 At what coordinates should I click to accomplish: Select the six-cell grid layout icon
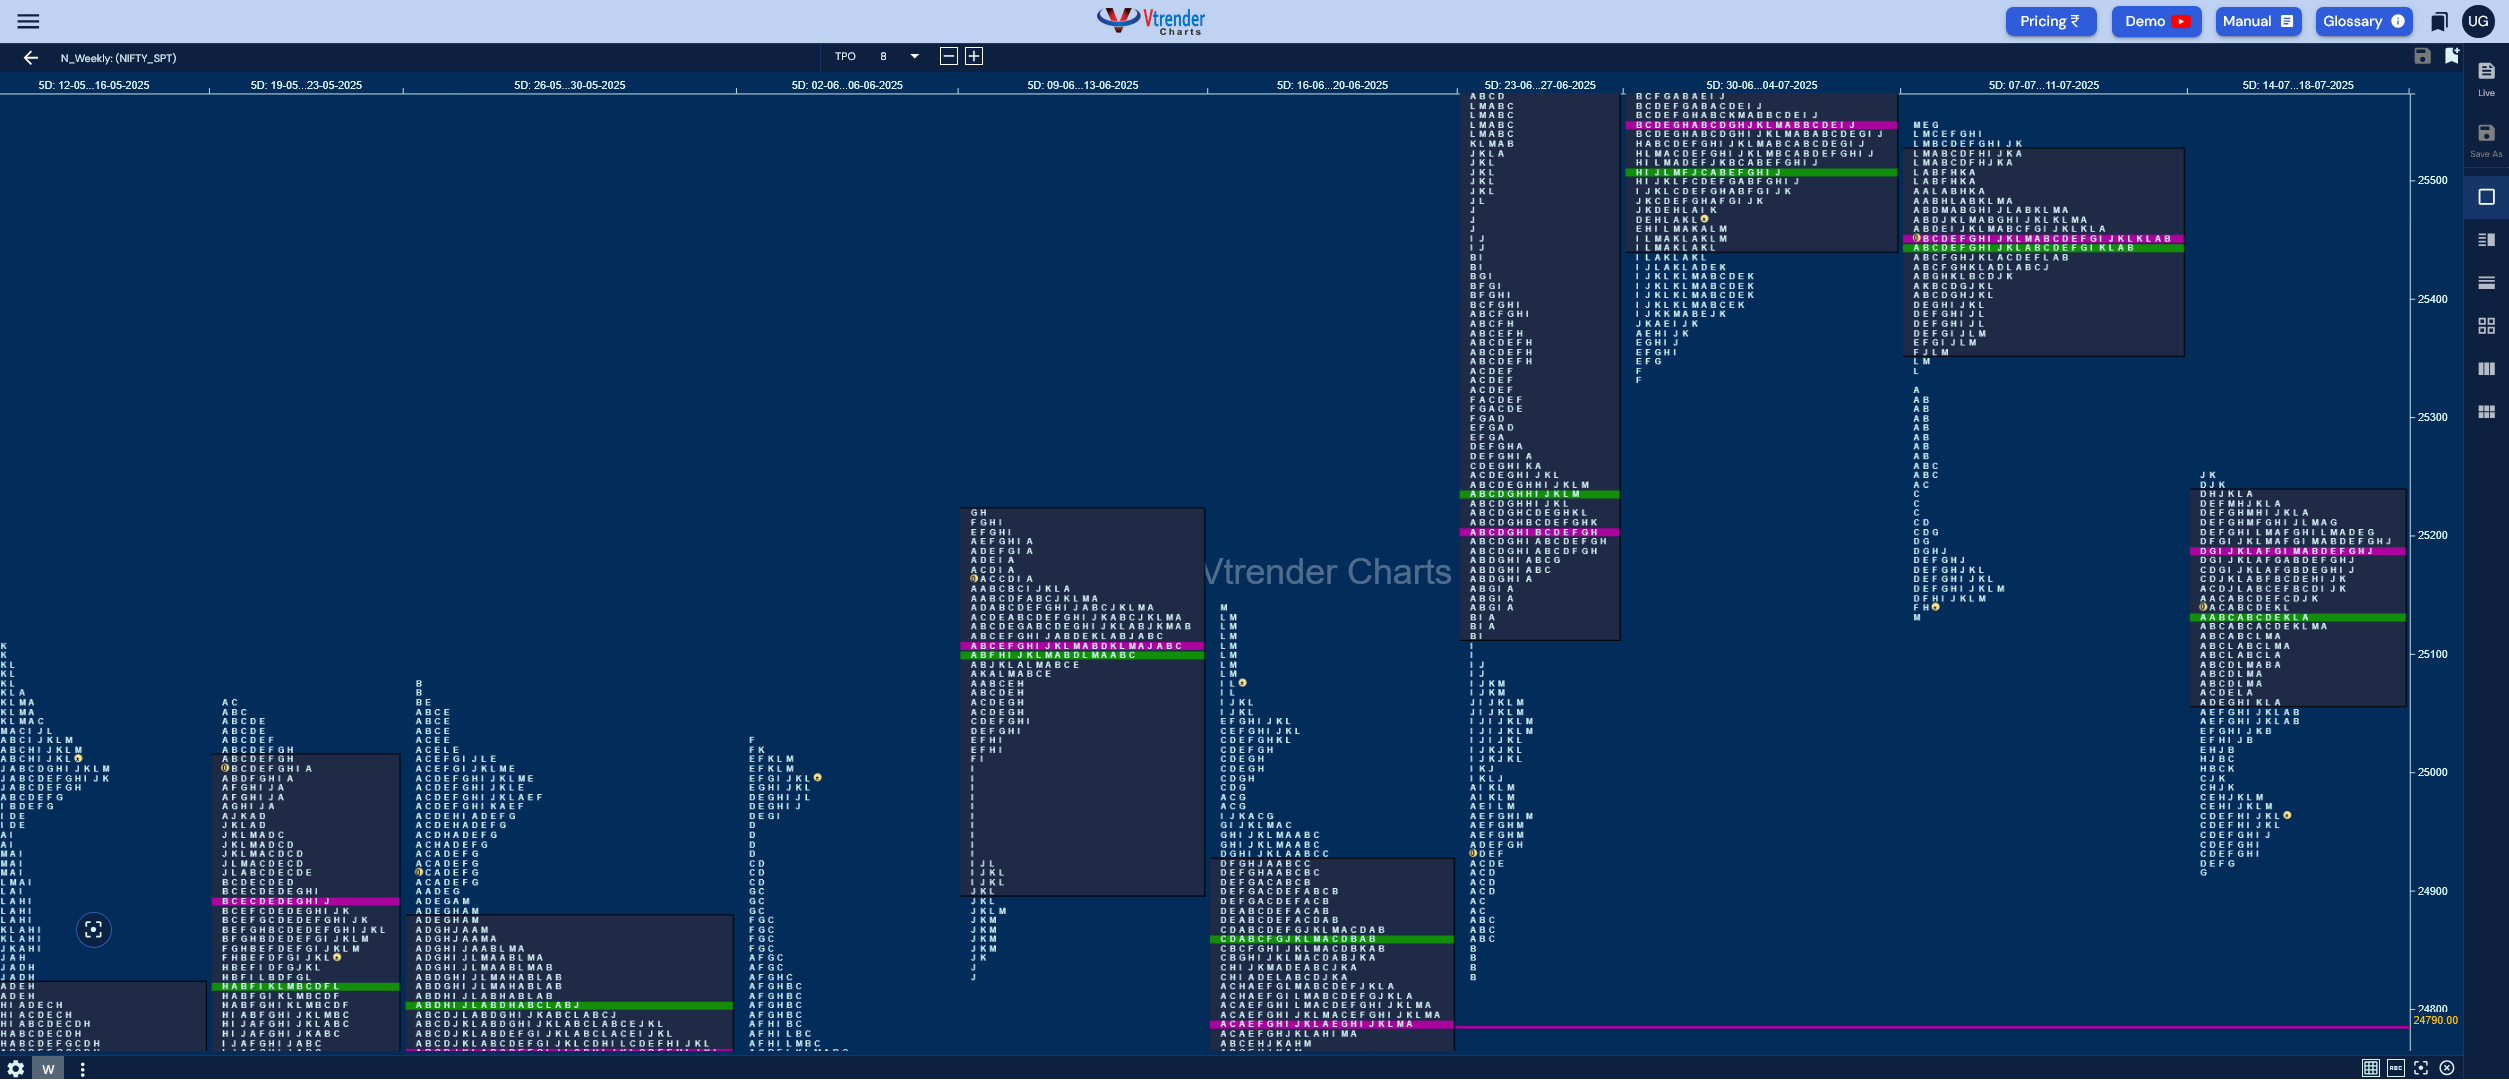point(2486,412)
